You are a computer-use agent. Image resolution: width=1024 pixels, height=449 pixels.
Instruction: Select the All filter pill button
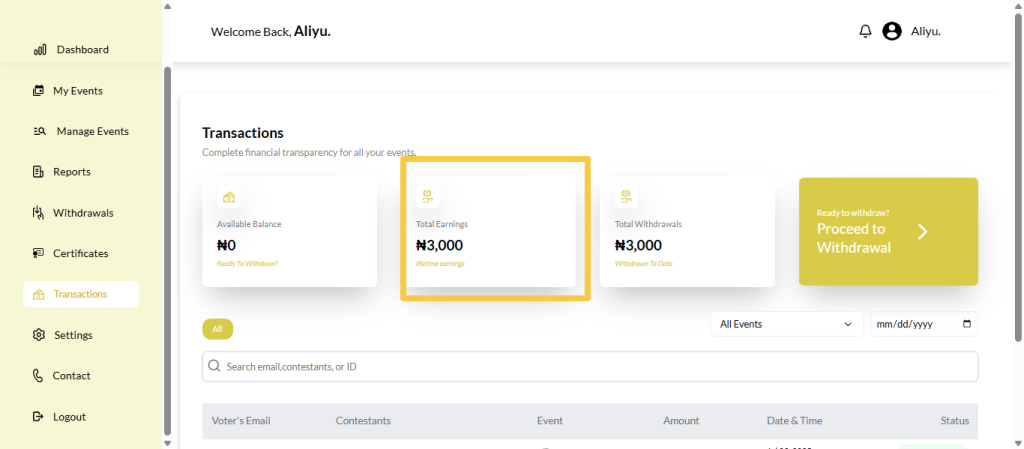click(x=217, y=329)
